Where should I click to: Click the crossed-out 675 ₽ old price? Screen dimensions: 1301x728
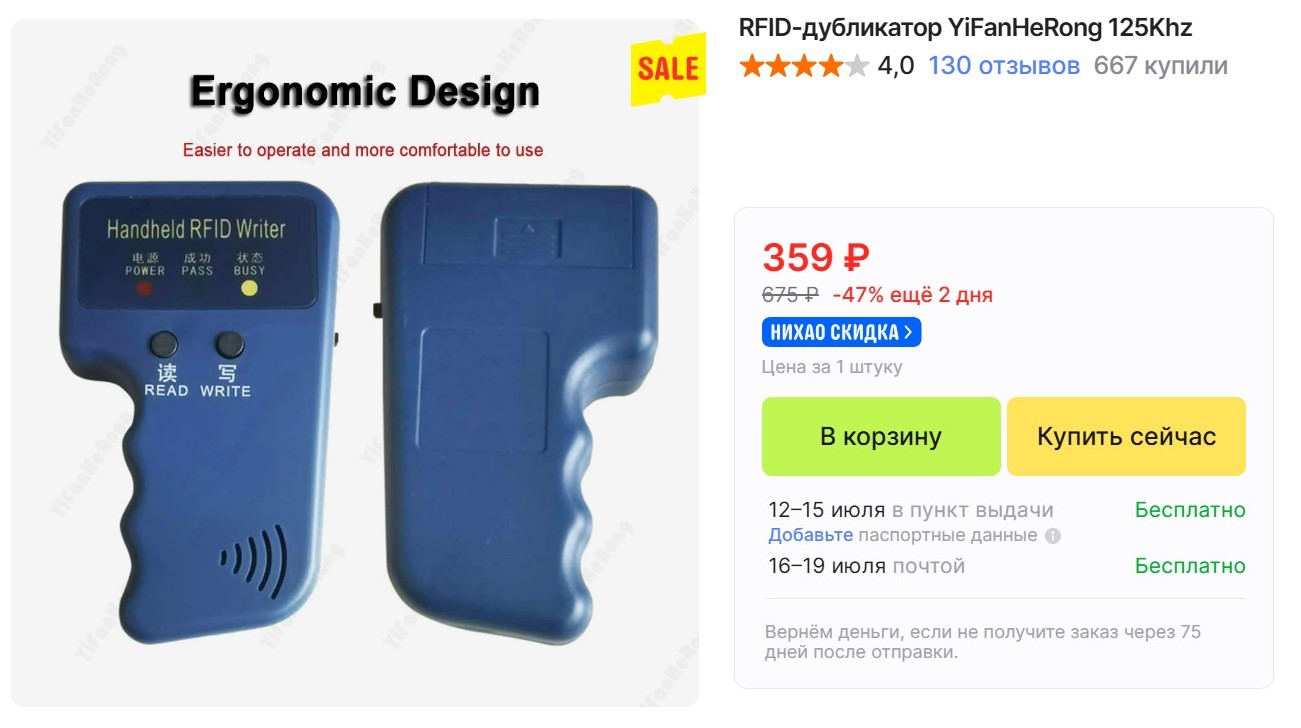(x=790, y=295)
